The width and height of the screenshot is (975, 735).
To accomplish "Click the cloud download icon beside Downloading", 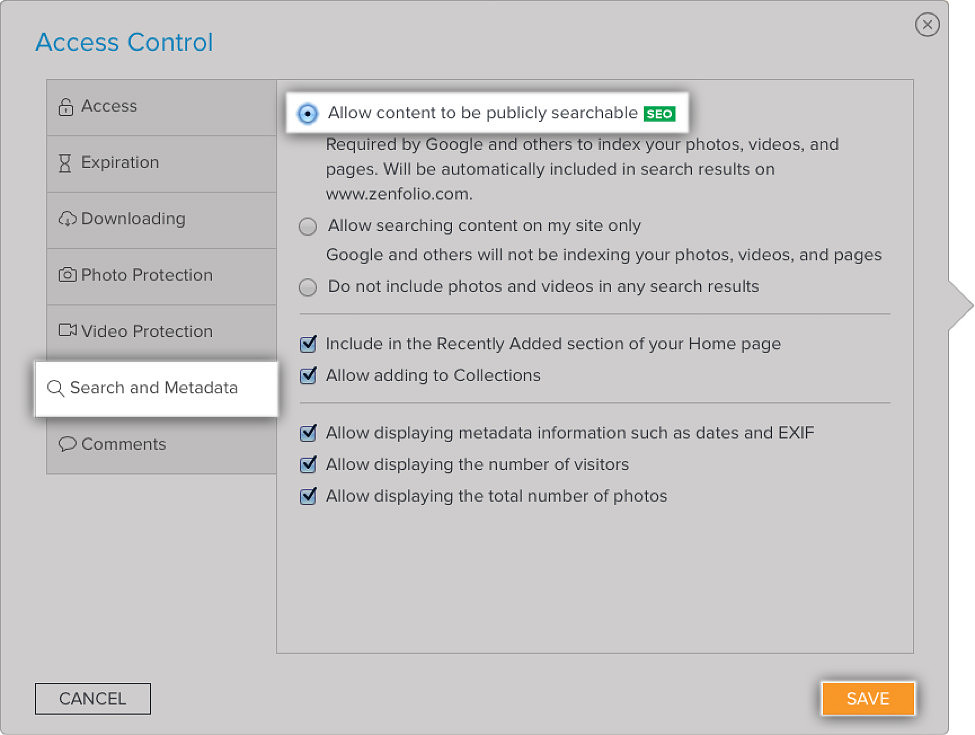I will [67, 219].
